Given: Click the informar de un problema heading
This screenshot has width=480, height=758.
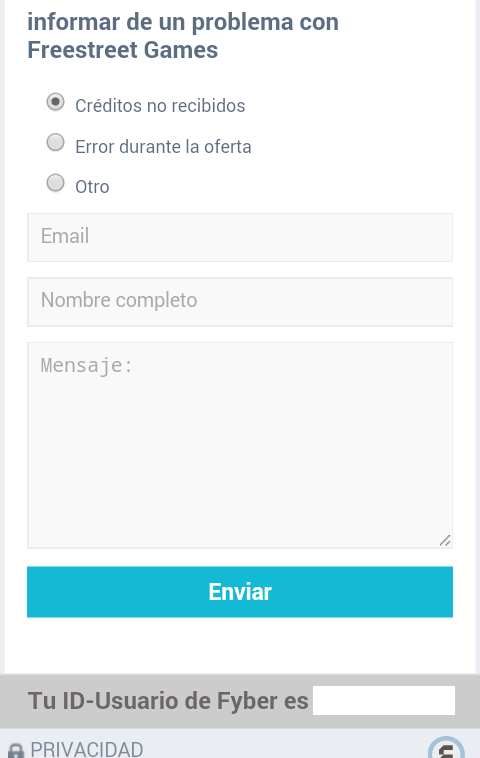Looking at the screenshot, I should 183,36.
